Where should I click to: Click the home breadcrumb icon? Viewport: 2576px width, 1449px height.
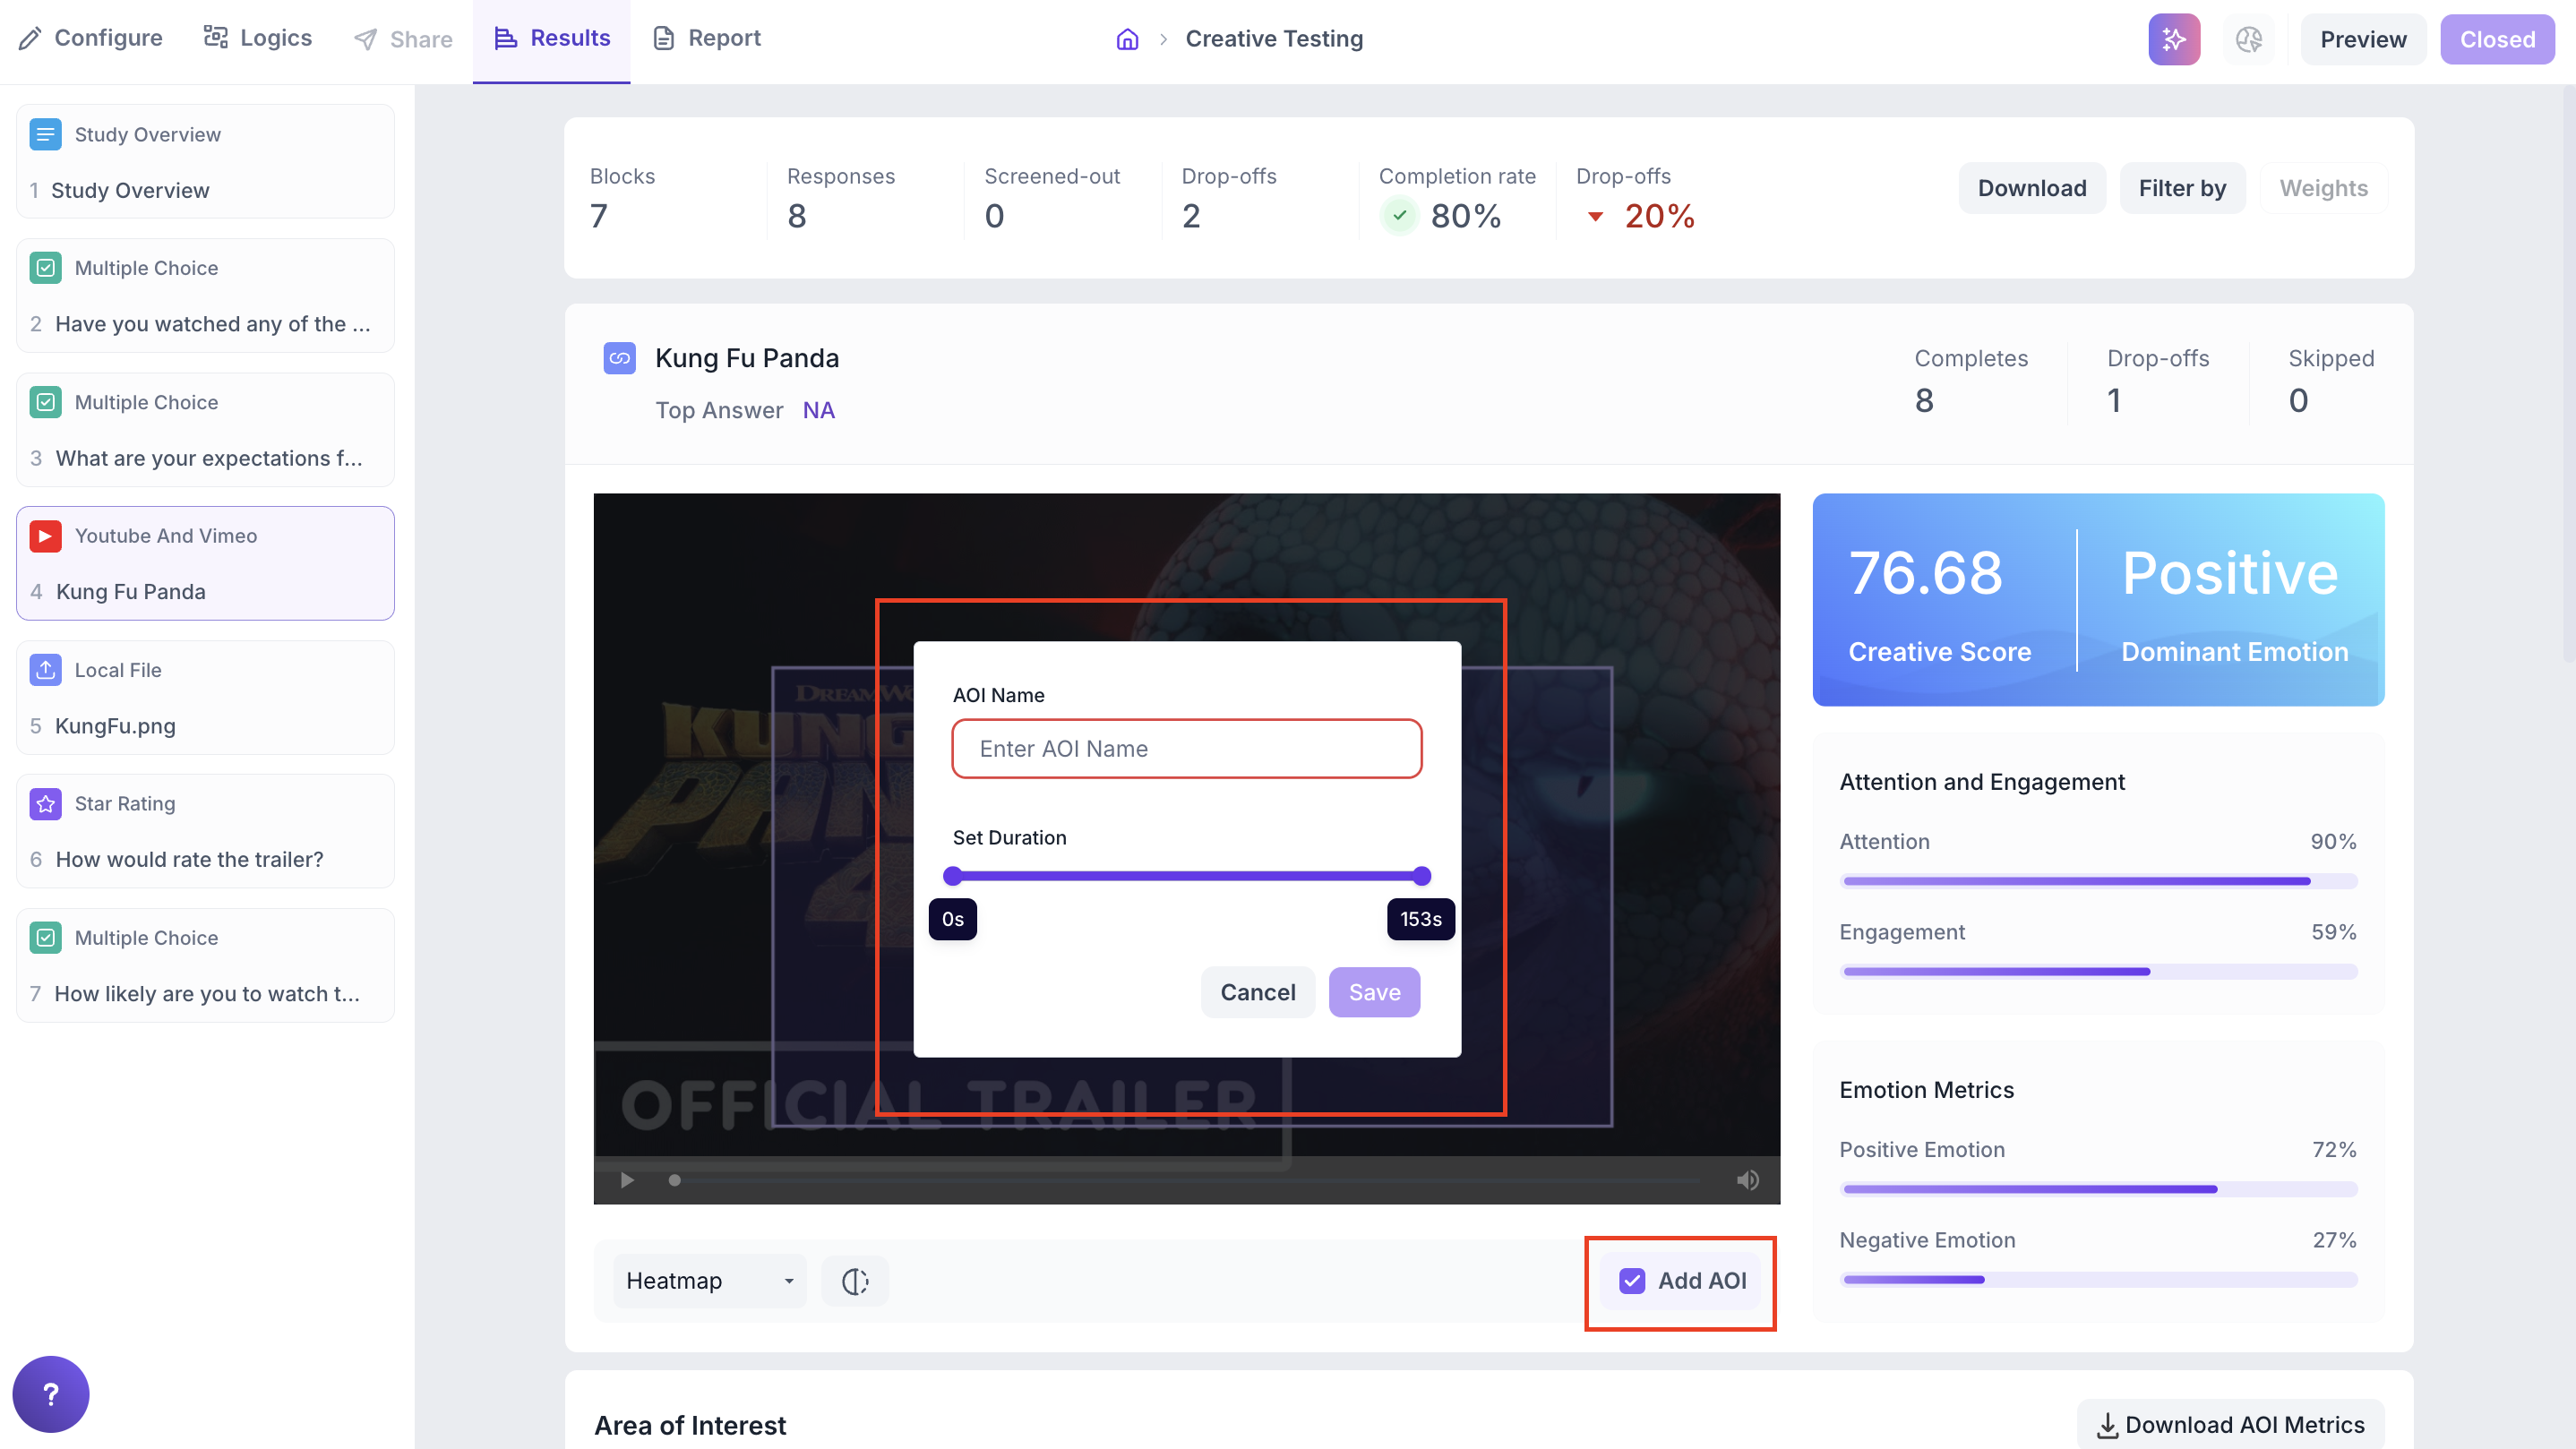point(1127,39)
